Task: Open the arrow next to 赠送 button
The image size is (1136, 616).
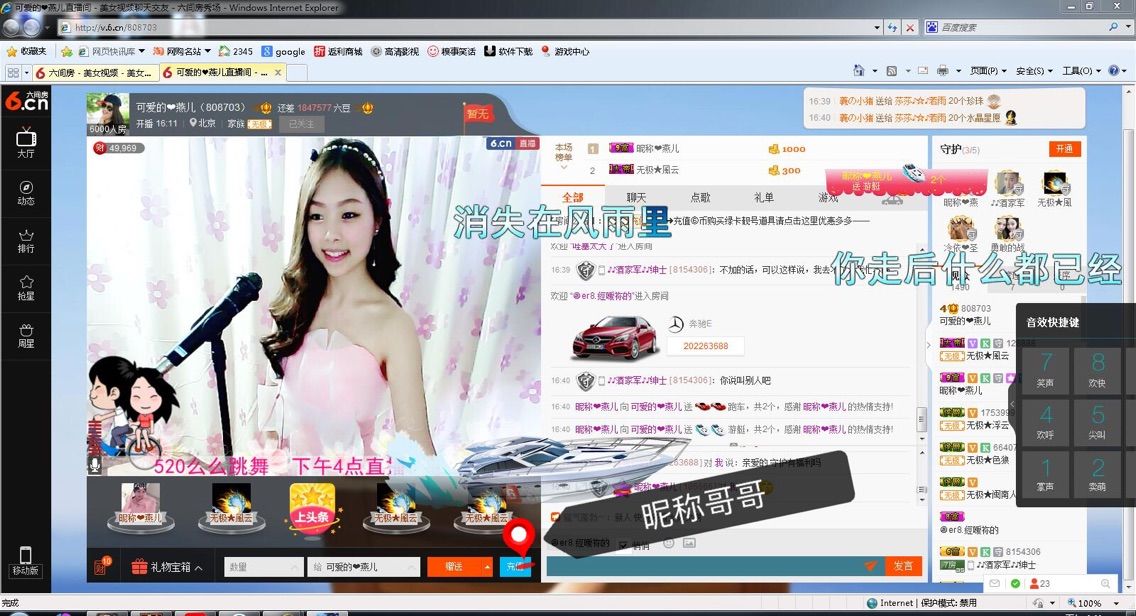Action: tap(487, 567)
